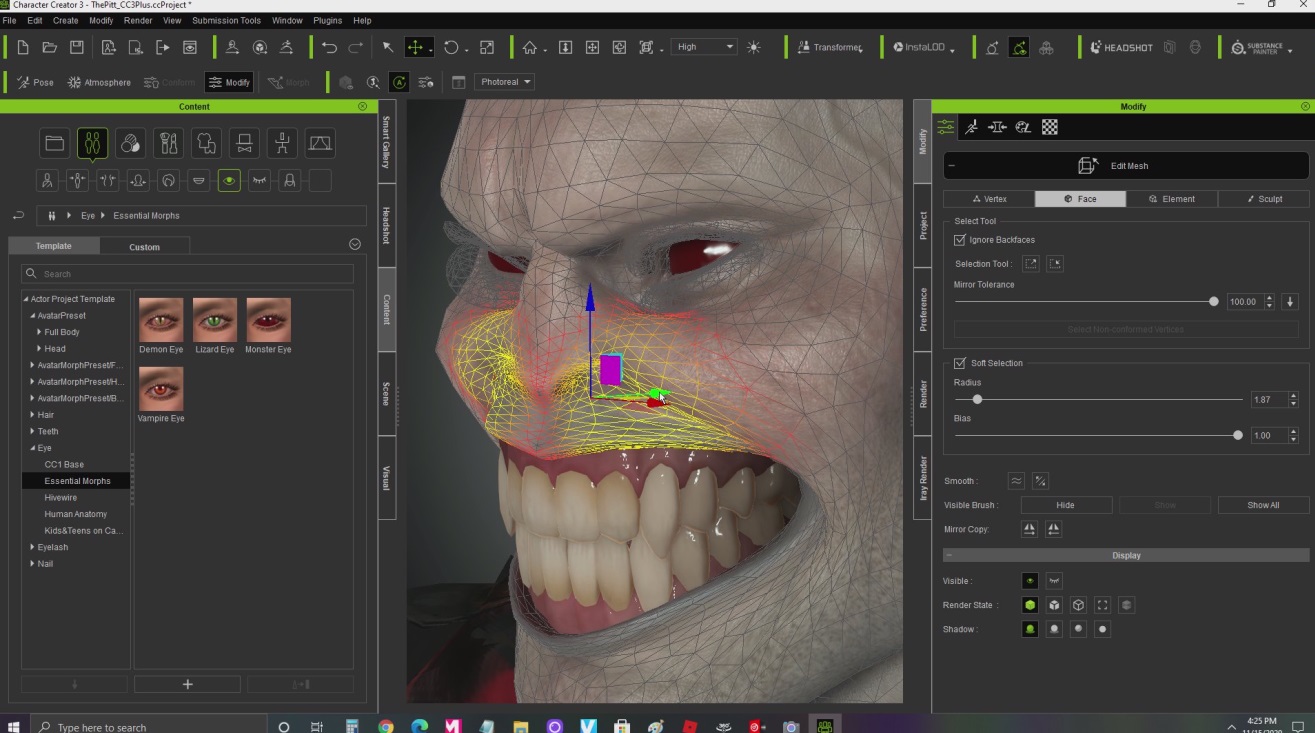This screenshot has height=733, width=1315.
Task: Select the solid shaded Render State icon
Action: [1030, 605]
